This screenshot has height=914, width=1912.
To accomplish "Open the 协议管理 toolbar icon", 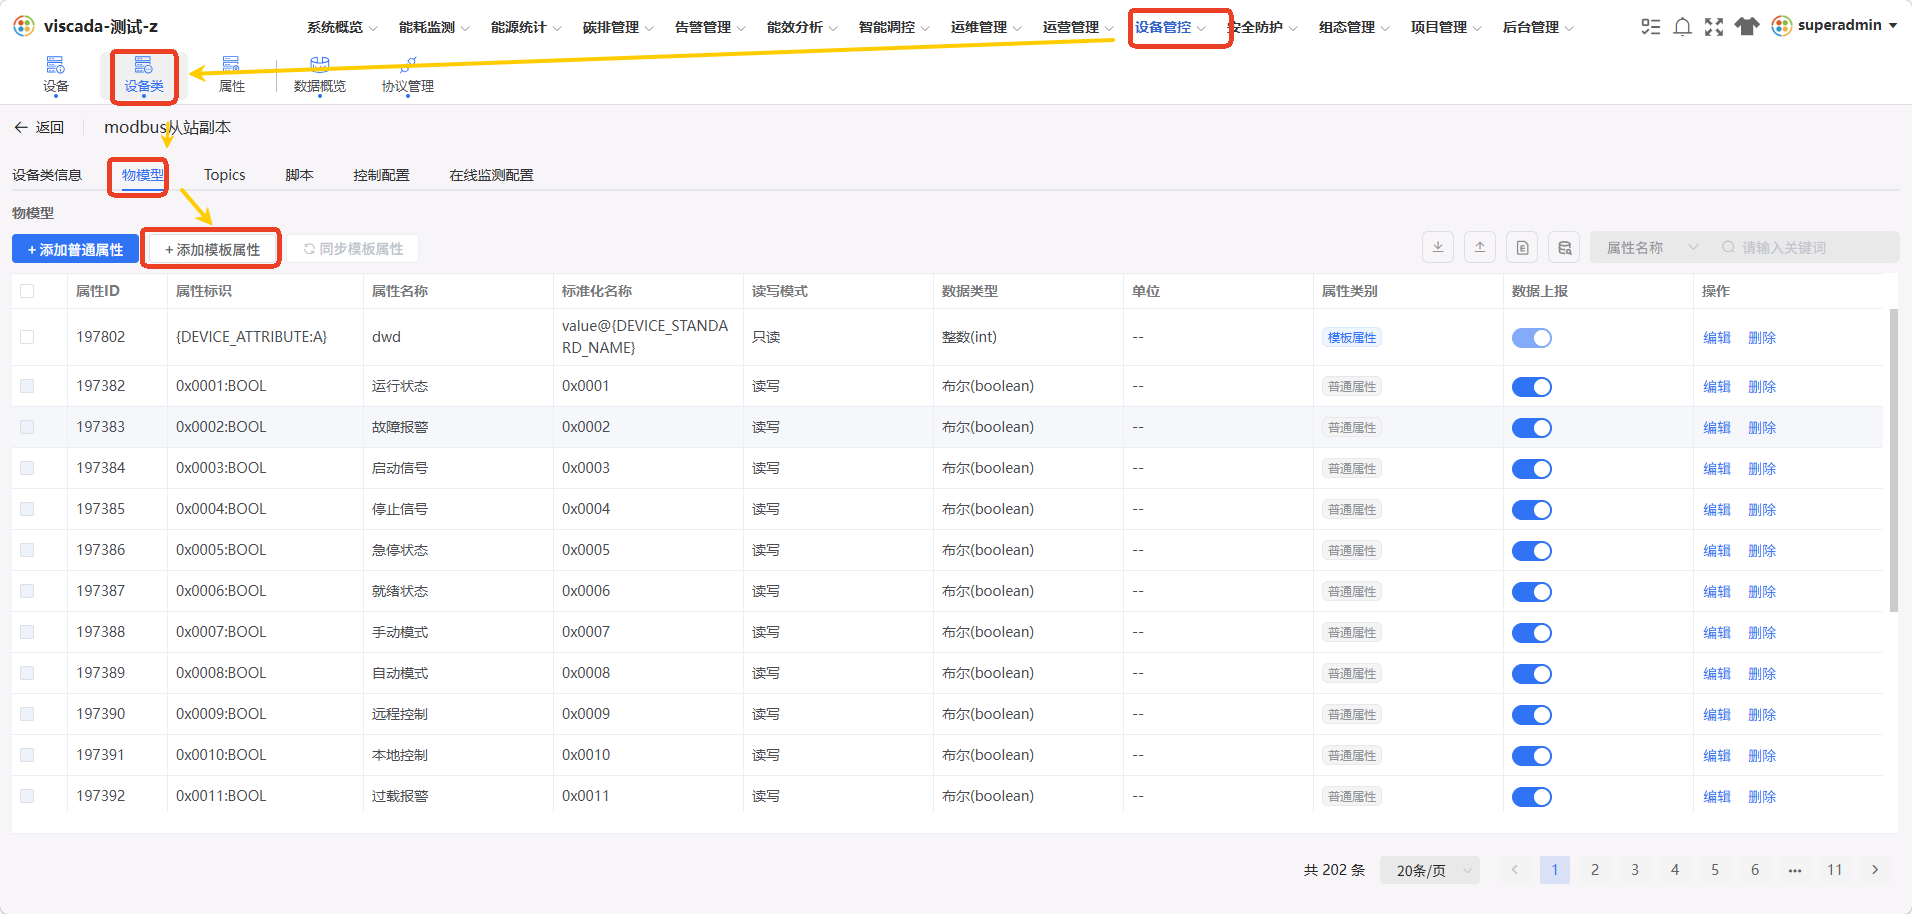I will [408, 65].
